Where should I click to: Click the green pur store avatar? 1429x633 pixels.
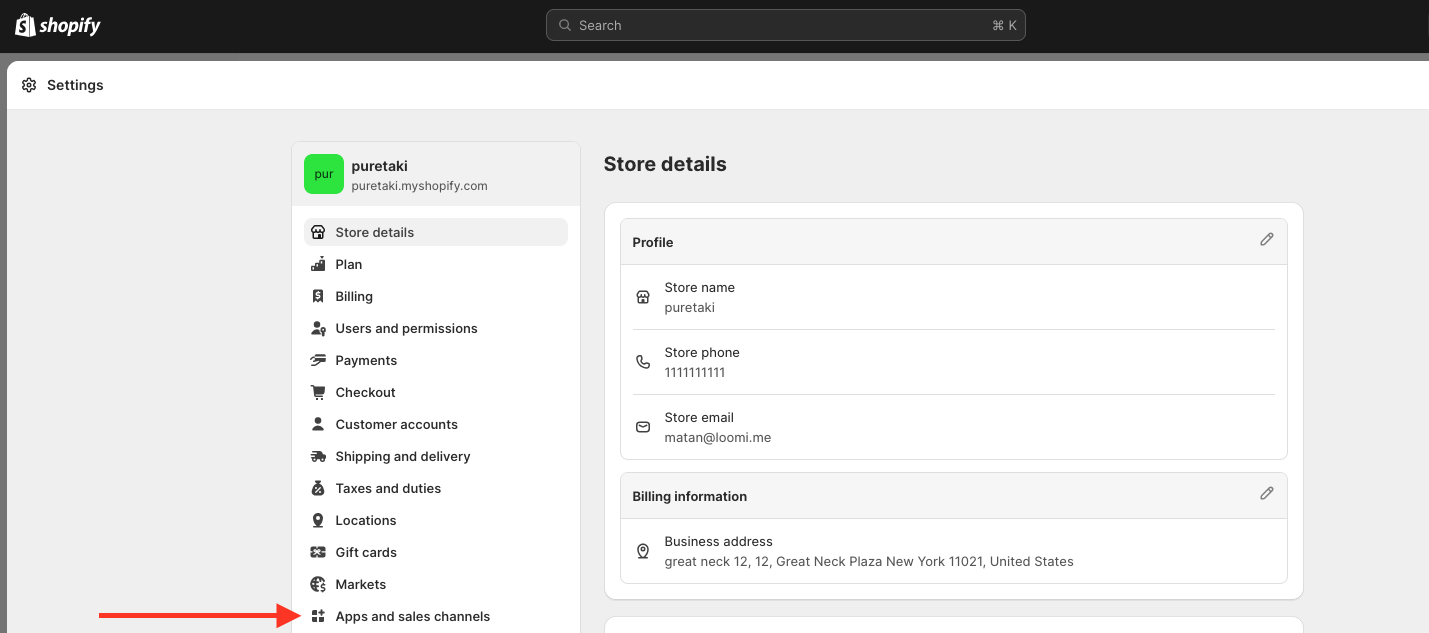pyautogui.click(x=324, y=174)
